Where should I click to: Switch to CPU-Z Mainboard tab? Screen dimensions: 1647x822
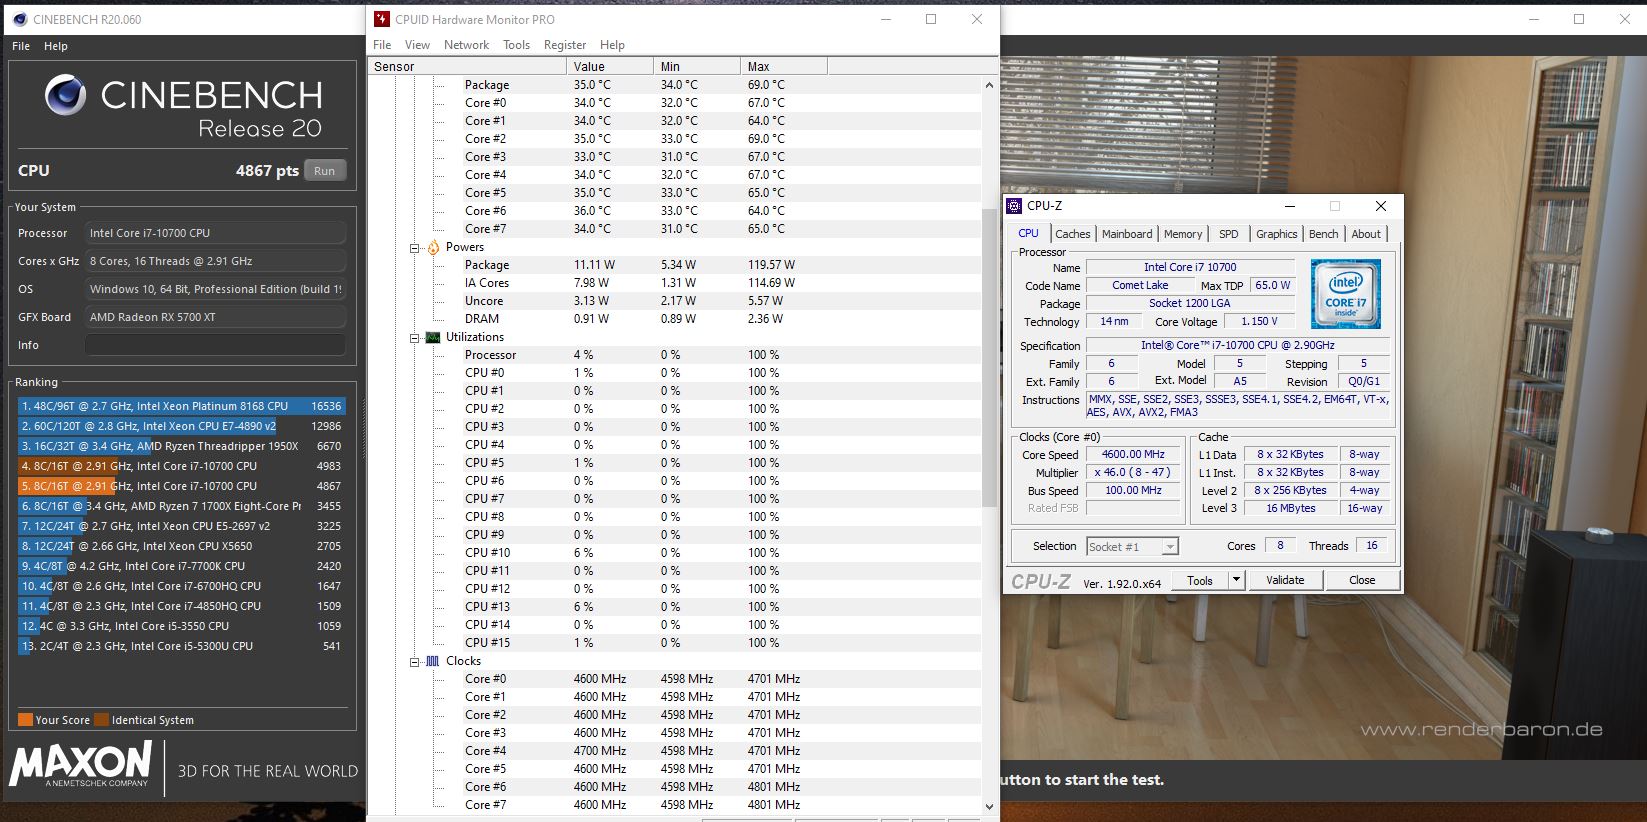click(x=1127, y=234)
